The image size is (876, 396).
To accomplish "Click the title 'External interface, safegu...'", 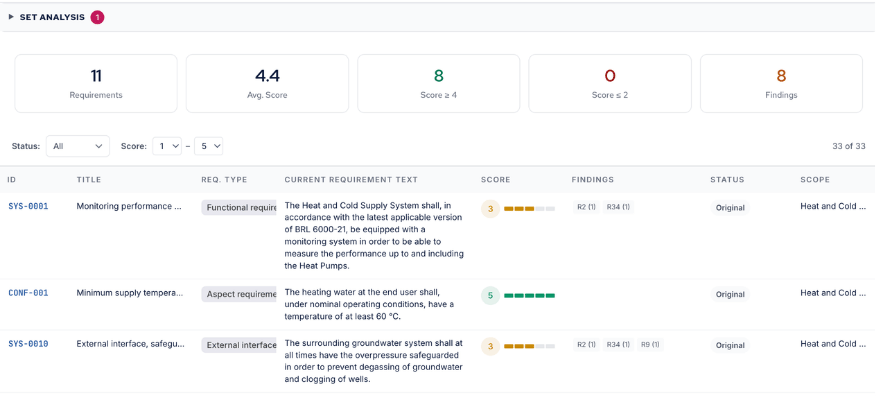I will pos(130,344).
